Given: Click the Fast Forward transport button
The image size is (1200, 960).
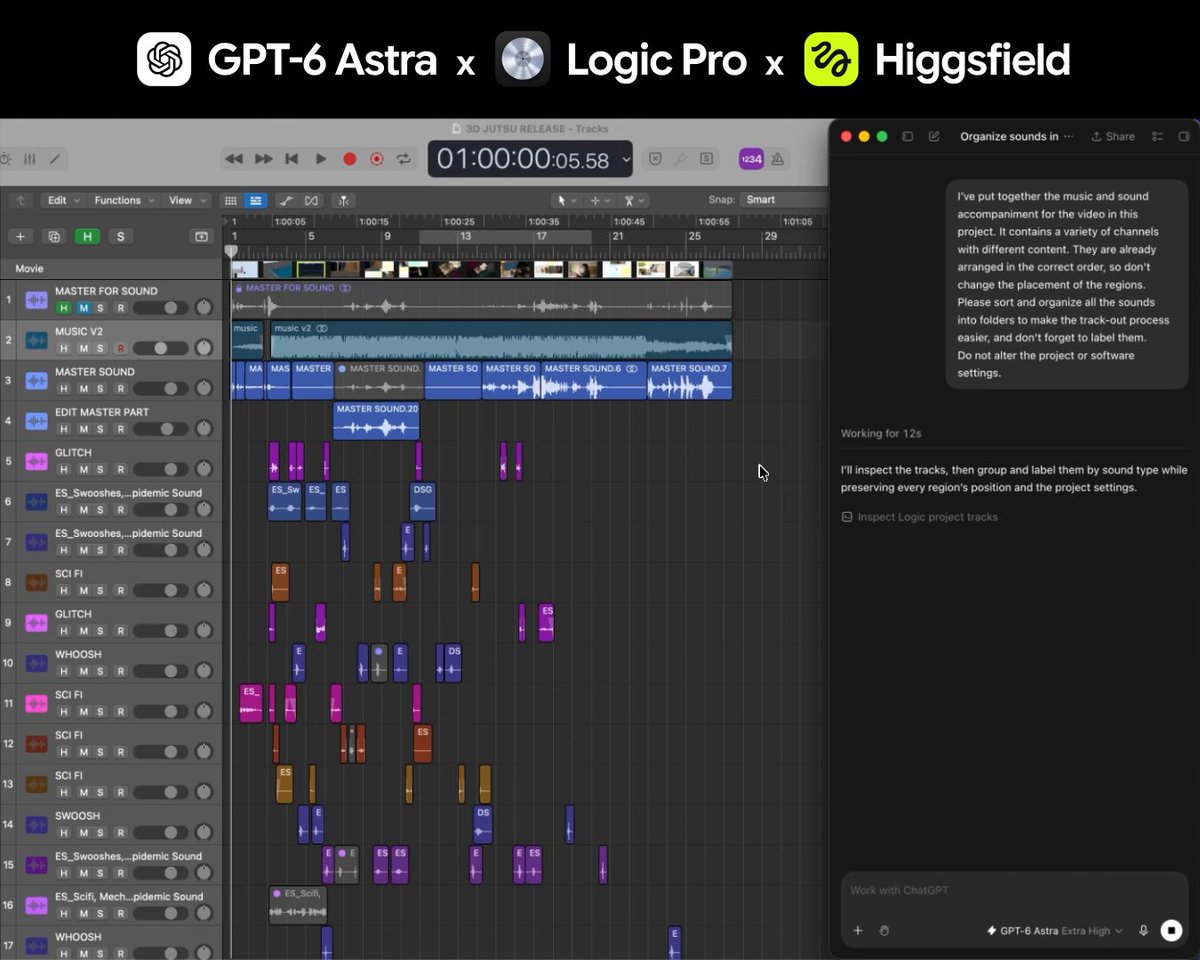Looking at the screenshot, I should (x=264, y=159).
